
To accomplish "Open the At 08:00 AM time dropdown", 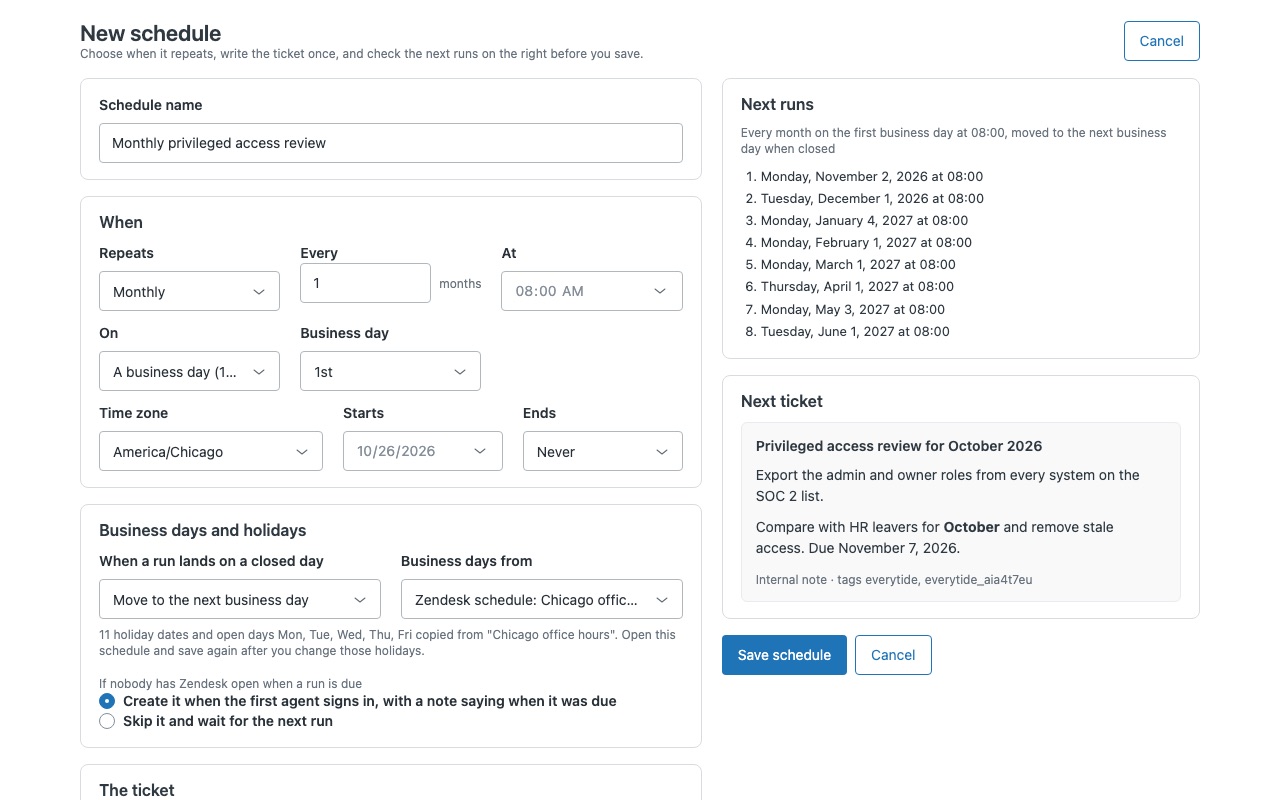I will point(592,291).
